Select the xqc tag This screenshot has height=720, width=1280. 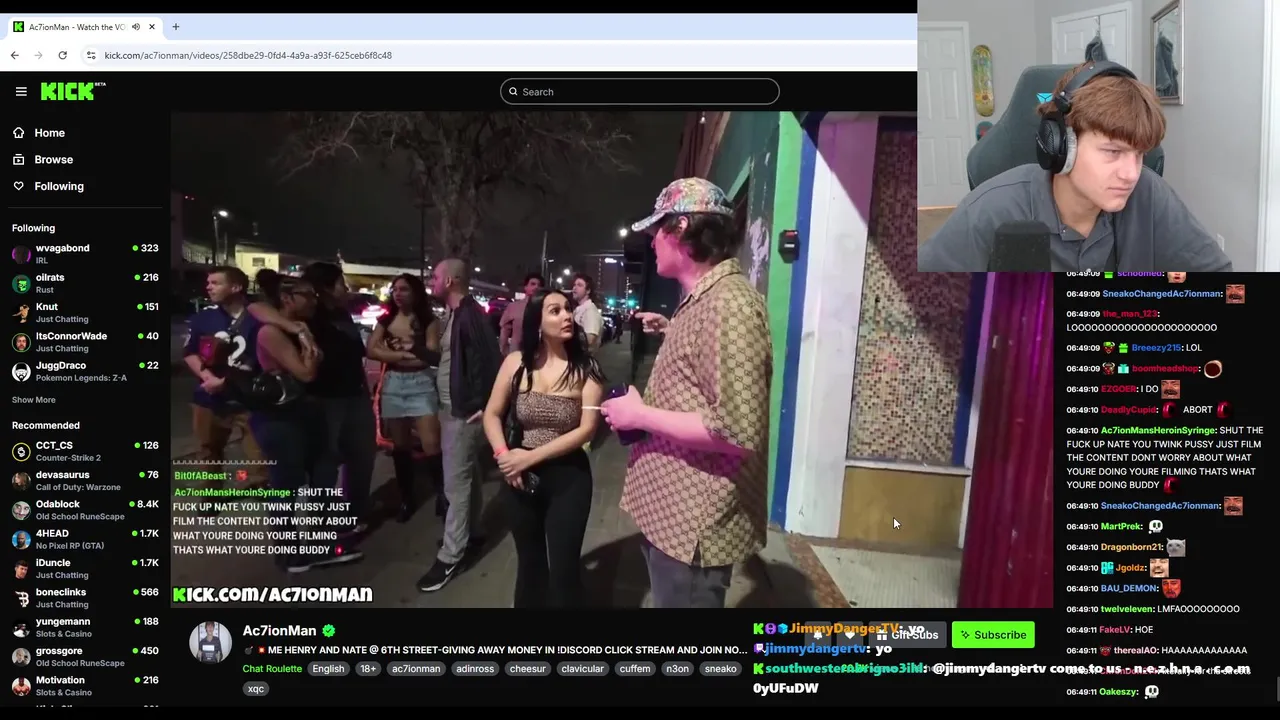[256, 689]
